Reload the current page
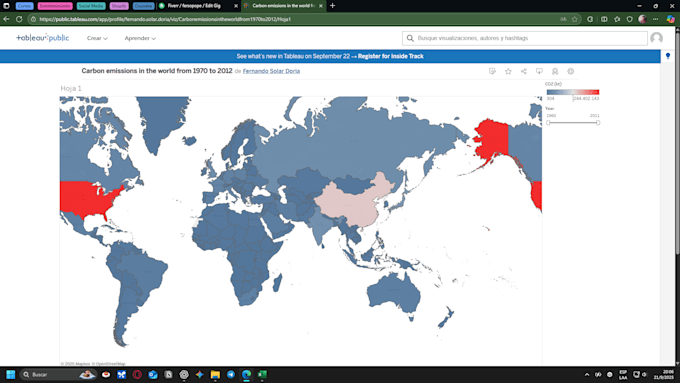680x383 pixels. pos(19,19)
